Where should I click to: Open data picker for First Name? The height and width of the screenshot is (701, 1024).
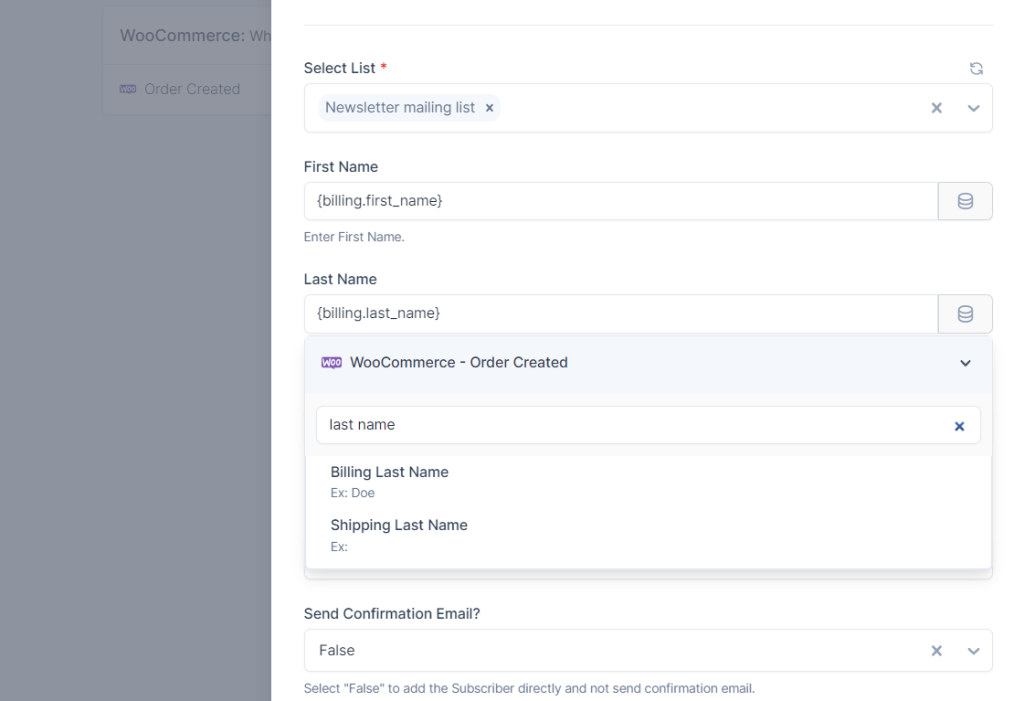click(x=965, y=201)
